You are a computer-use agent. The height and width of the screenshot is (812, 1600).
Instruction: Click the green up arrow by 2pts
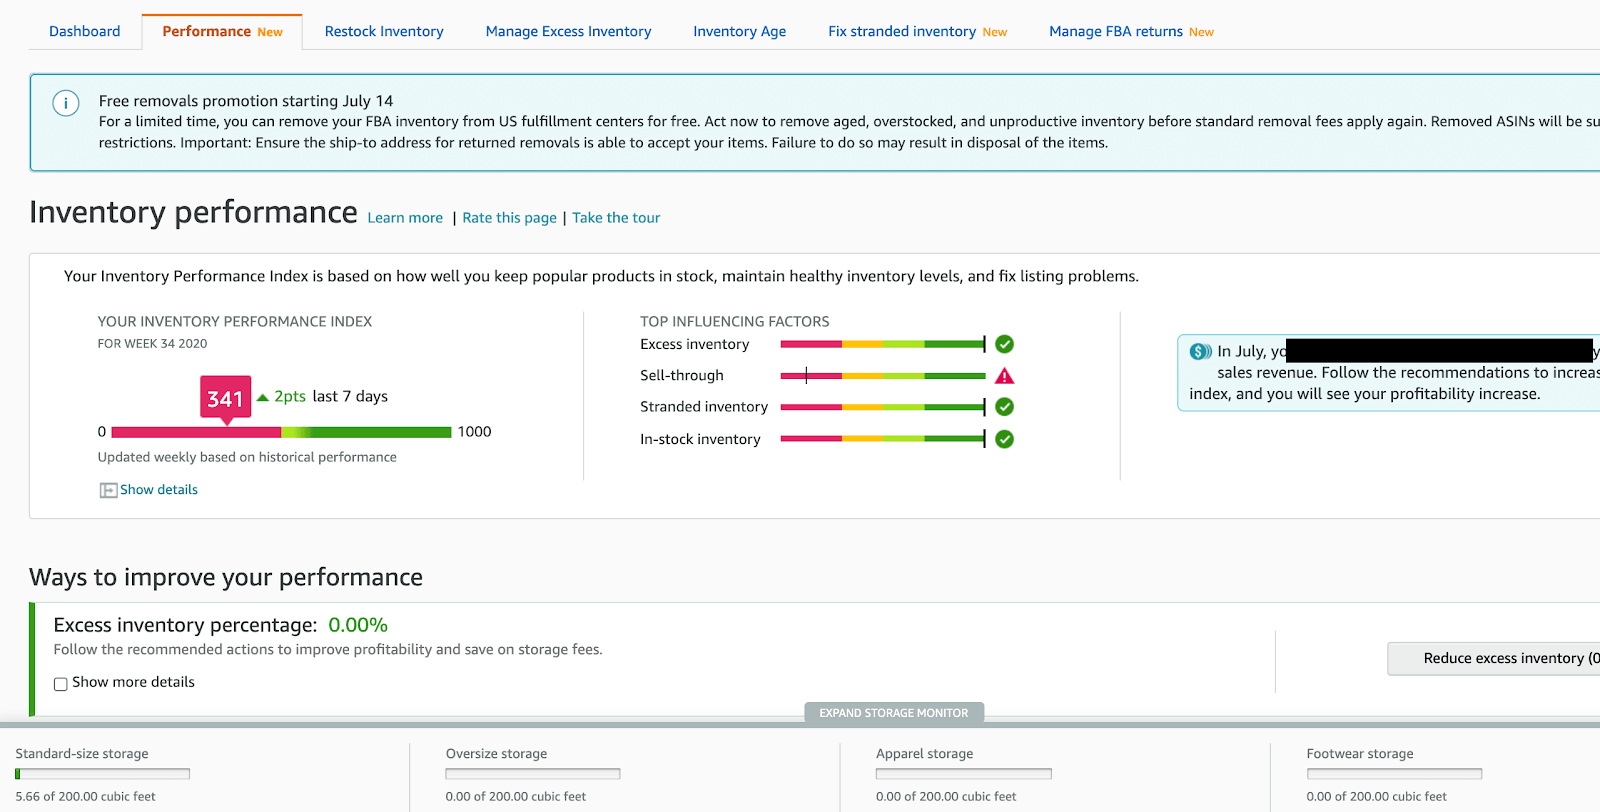pyautogui.click(x=263, y=397)
